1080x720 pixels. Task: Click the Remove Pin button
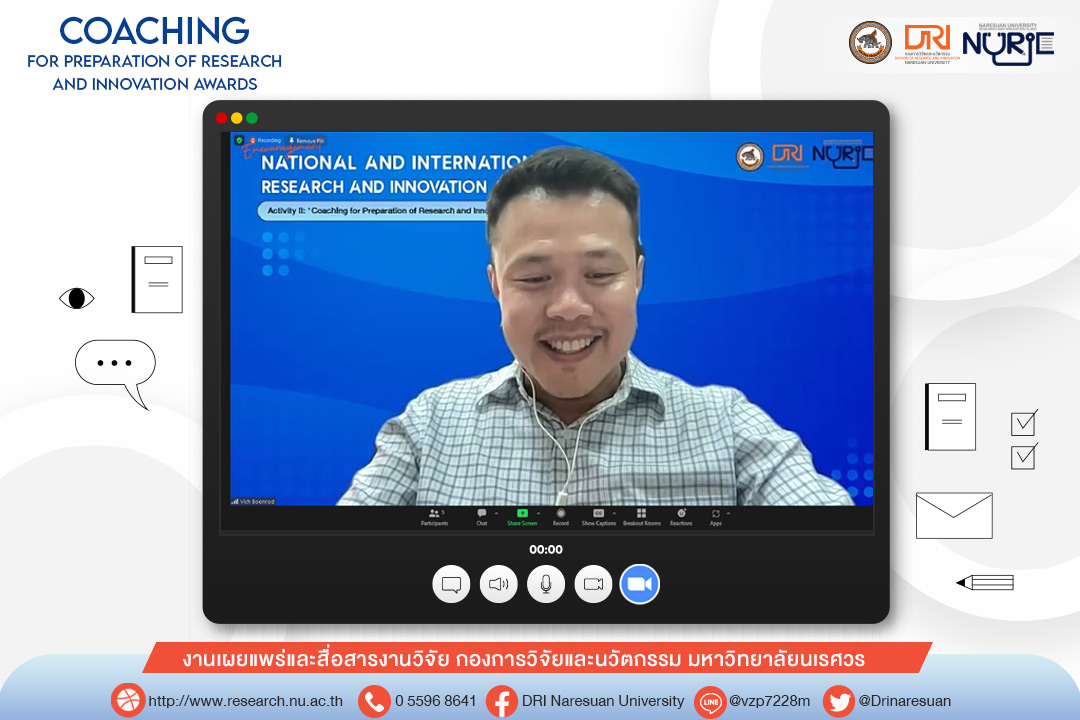pyautogui.click(x=307, y=141)
